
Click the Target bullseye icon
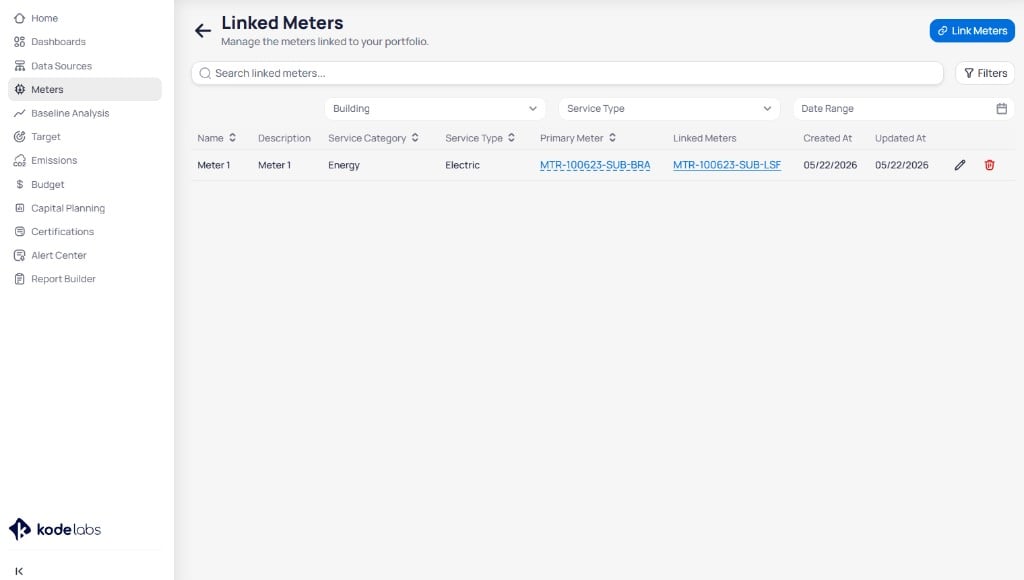[x=20, y=137]
